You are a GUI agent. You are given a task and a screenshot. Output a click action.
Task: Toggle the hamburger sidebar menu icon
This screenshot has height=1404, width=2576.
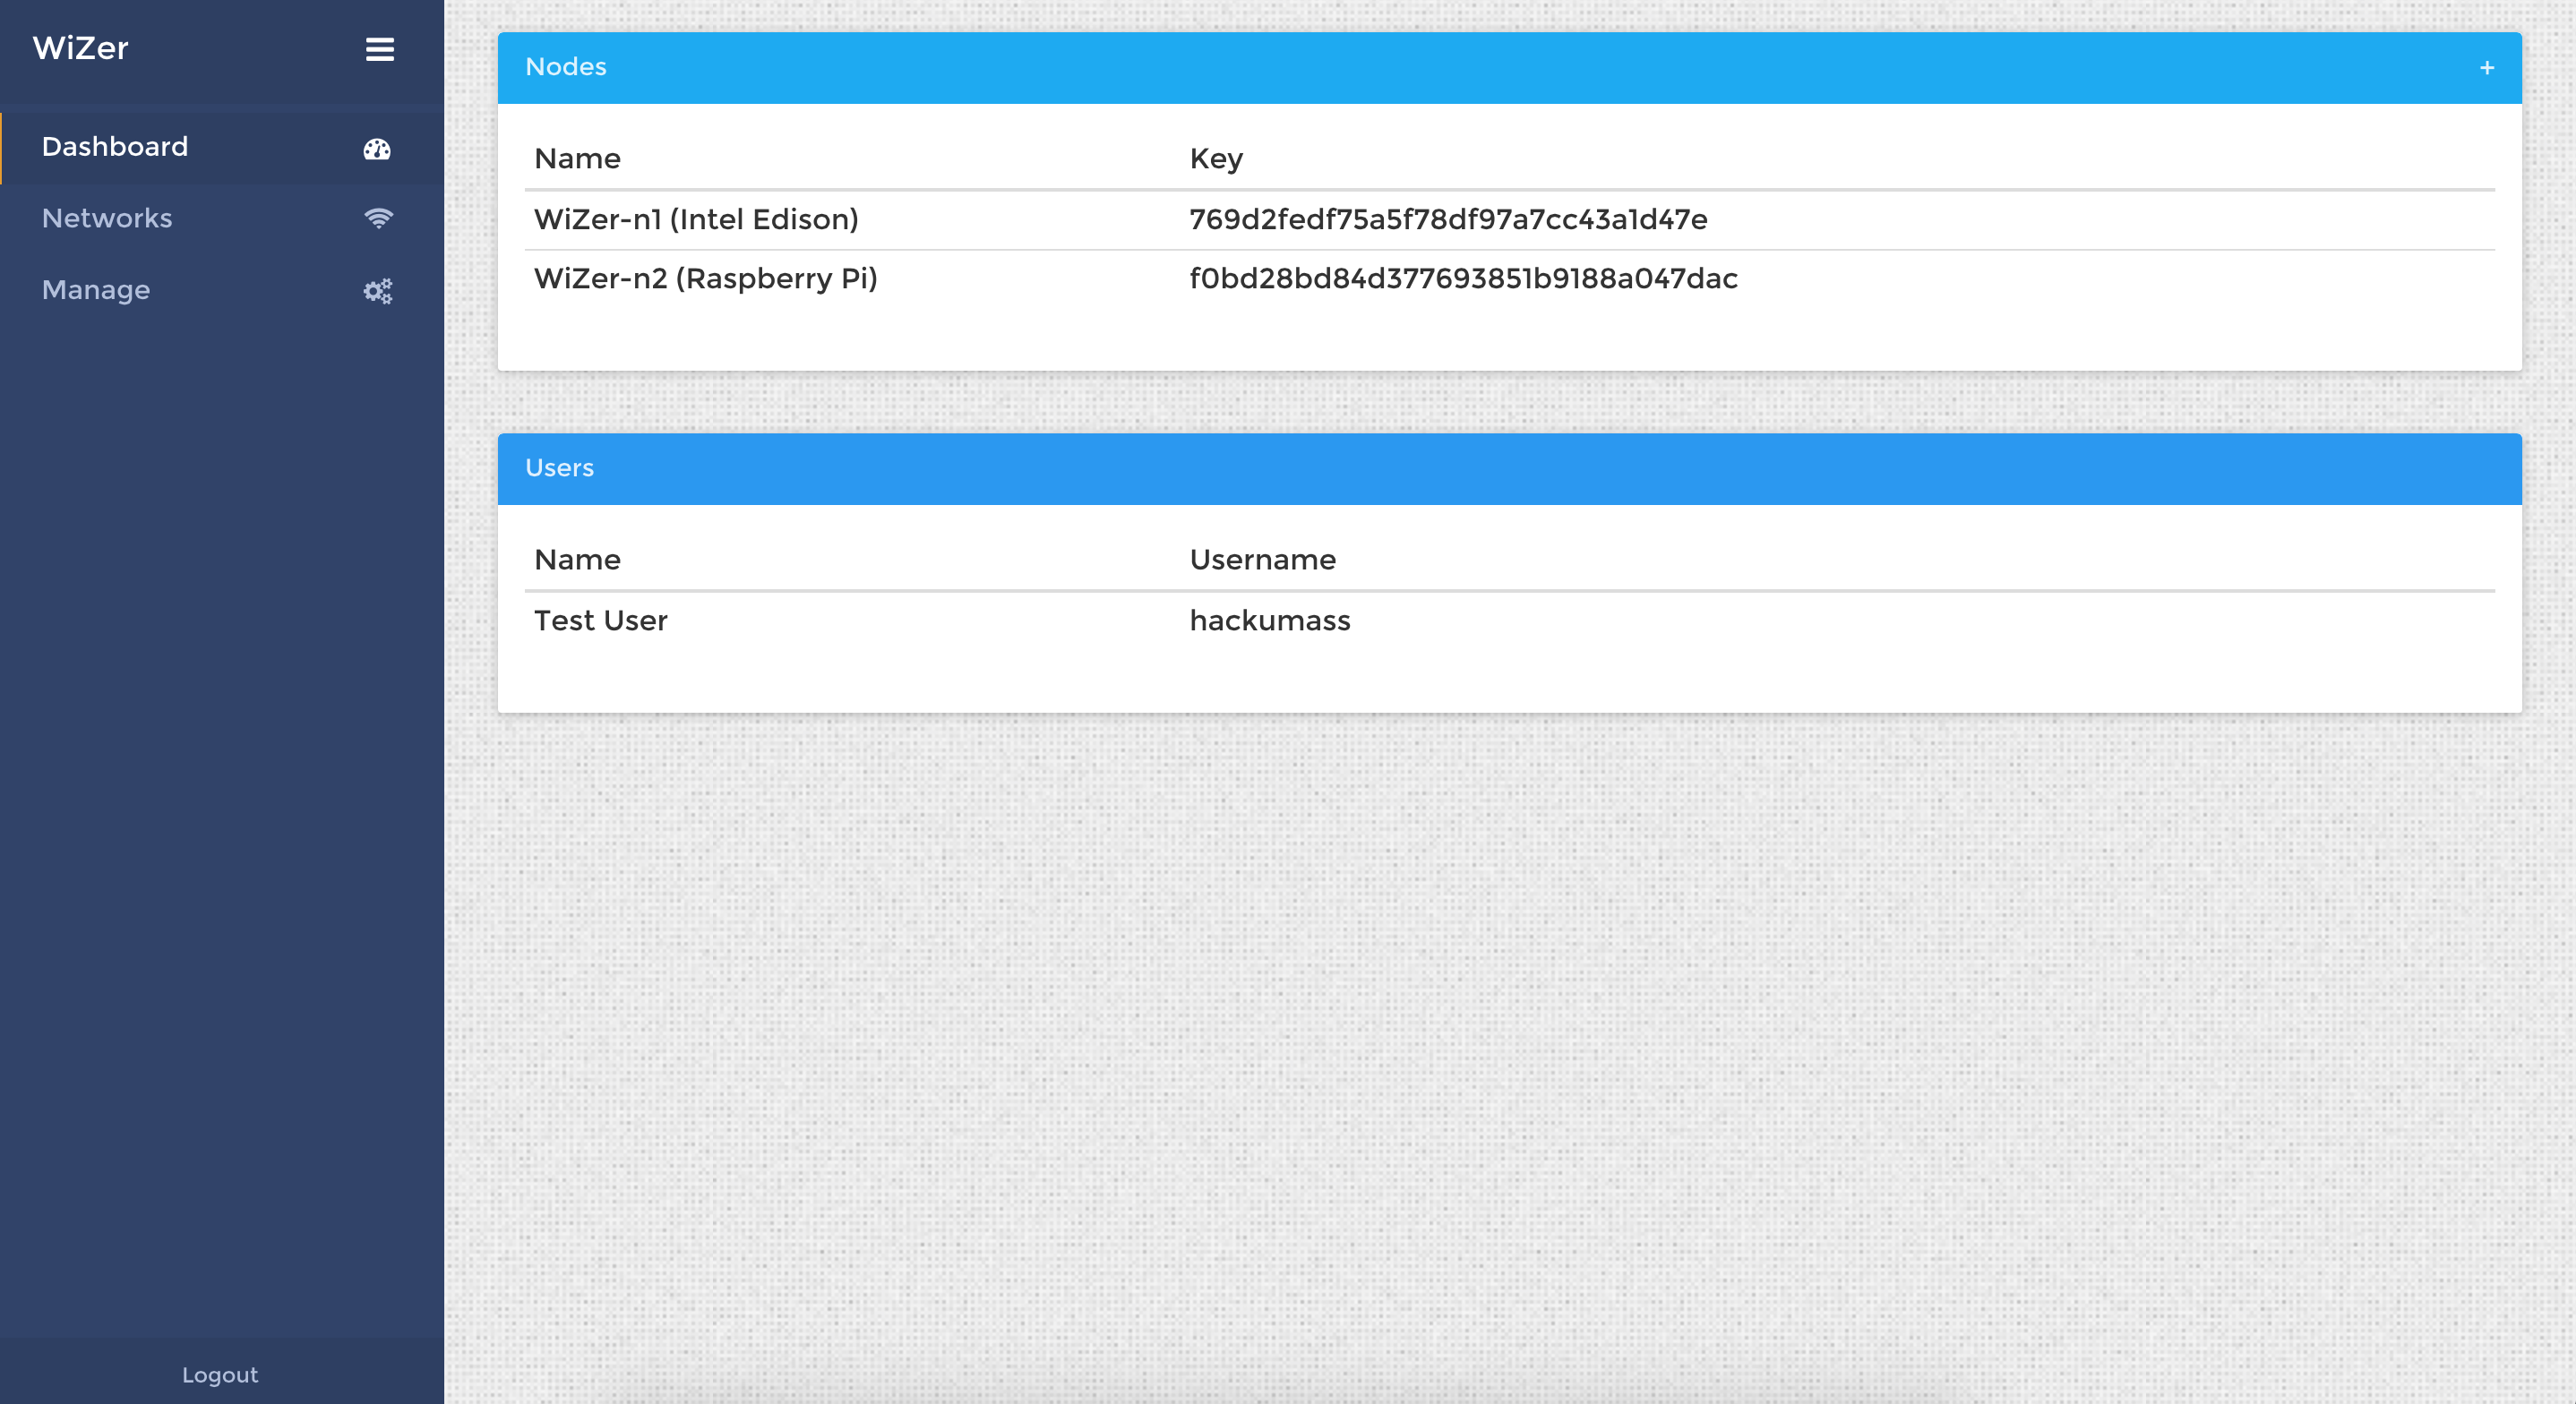(x=379, y=49)
